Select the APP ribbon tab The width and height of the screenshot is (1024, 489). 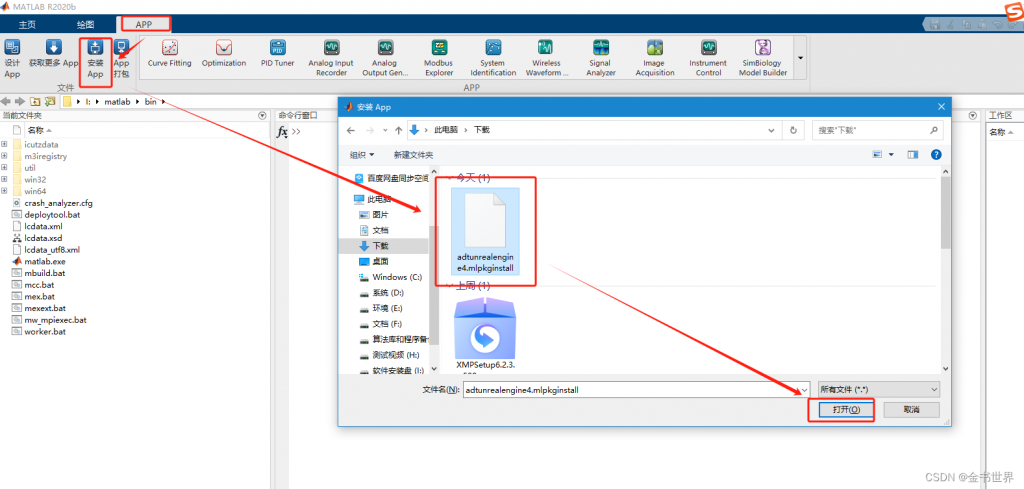click(144, 25)
